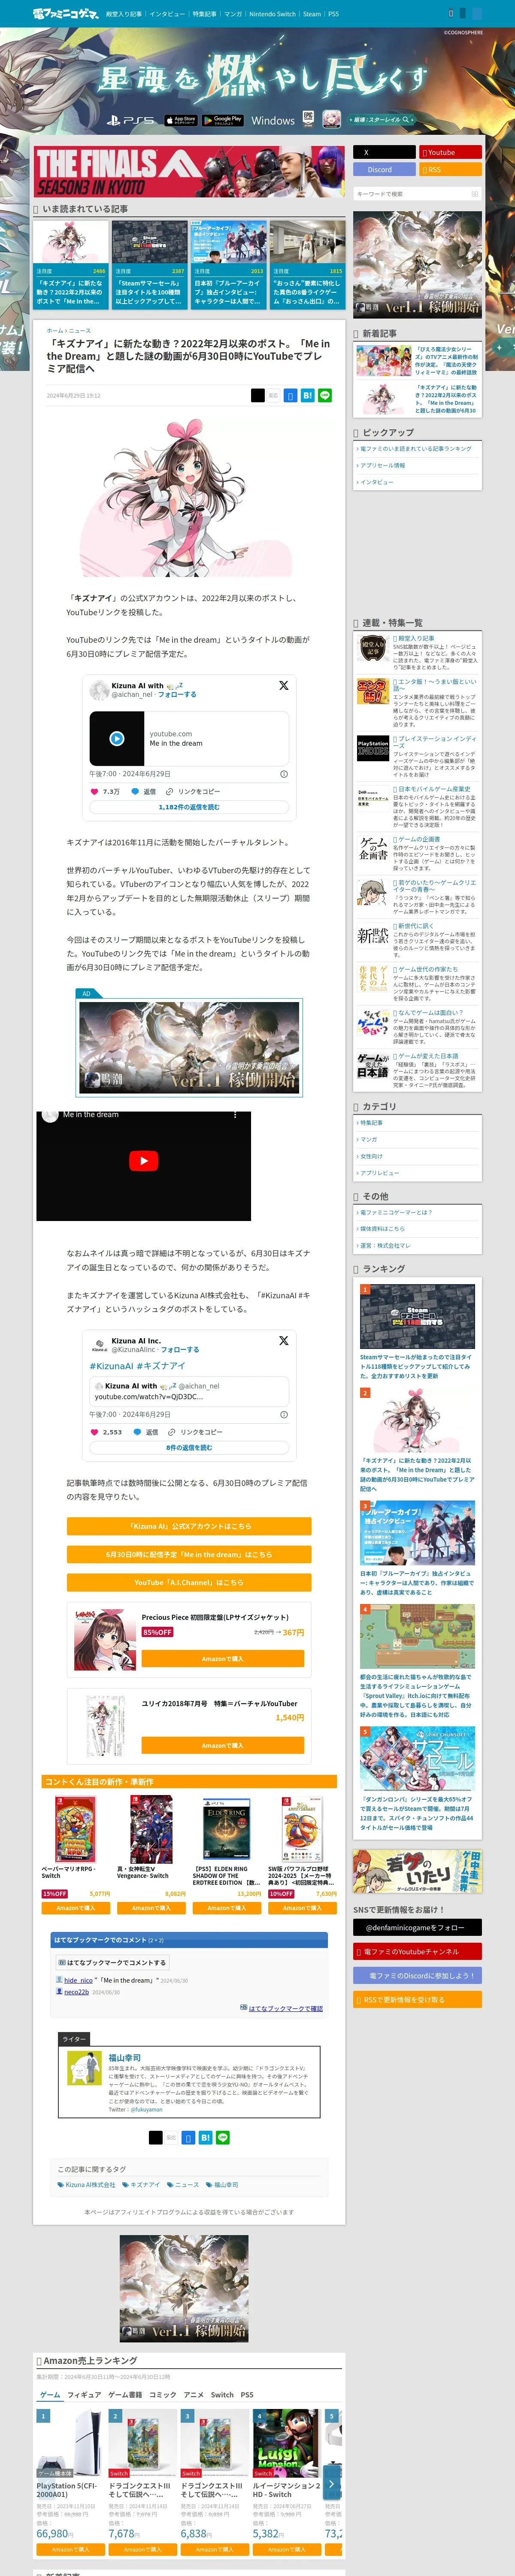Click 電ファミニコゲーマーとは？ sidebar link
This screenshot has width=515, height=2576.
396,1212
